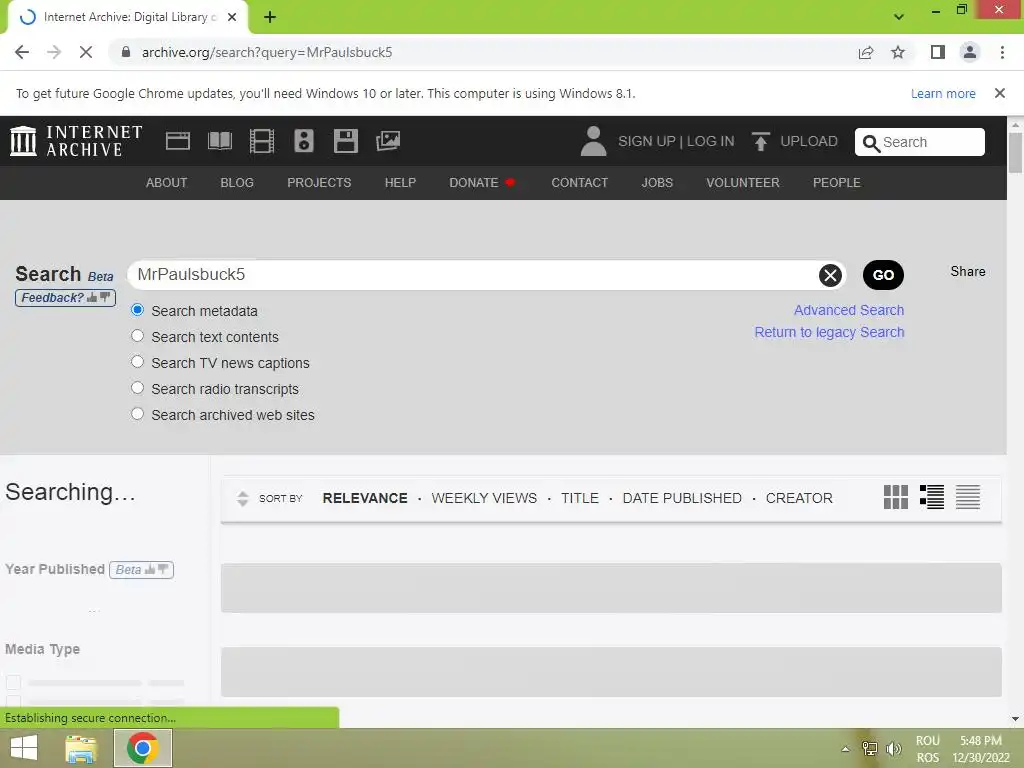Sort results by RELEVANCE
Image resolution: width=1024 pixels, height=768 pixels.
click(365, 498)
